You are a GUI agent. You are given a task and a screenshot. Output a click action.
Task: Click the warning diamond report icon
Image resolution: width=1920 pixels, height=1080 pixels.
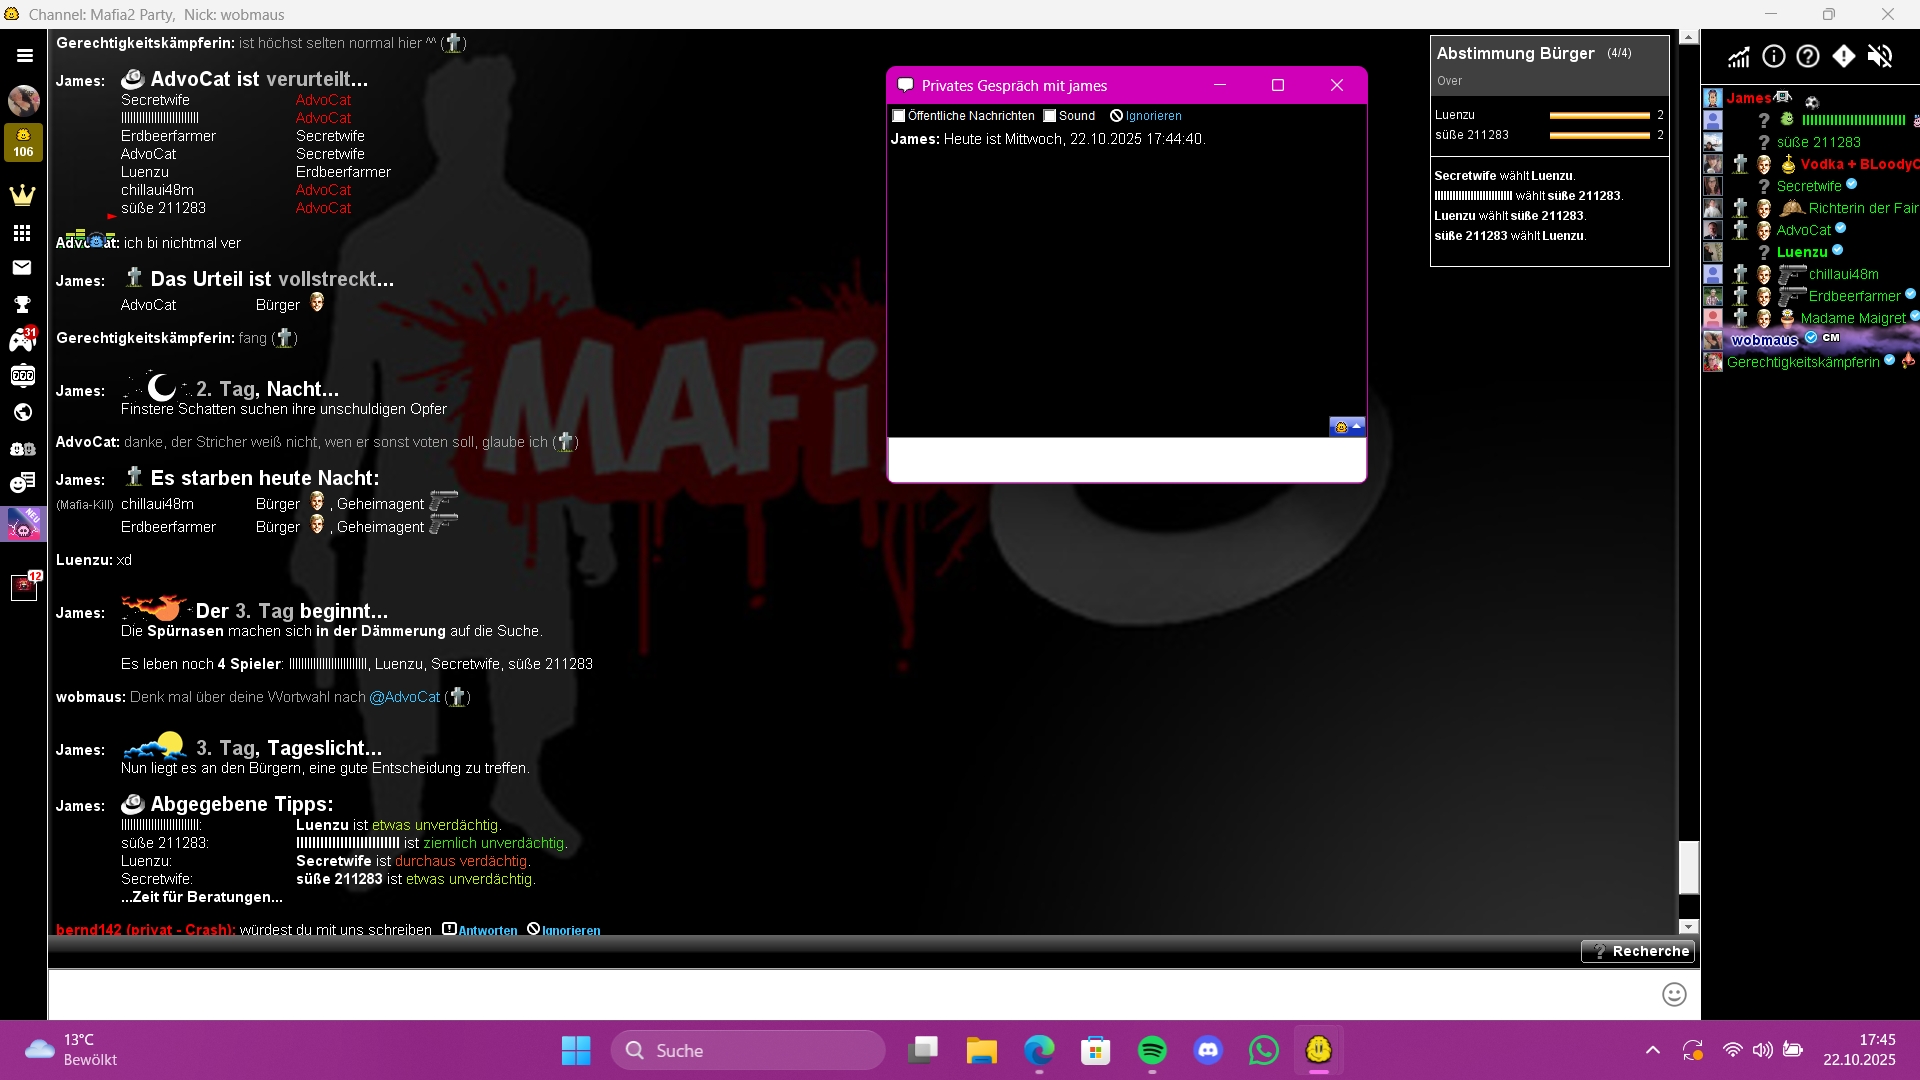pyautogui.click(x=1843, y=57)
